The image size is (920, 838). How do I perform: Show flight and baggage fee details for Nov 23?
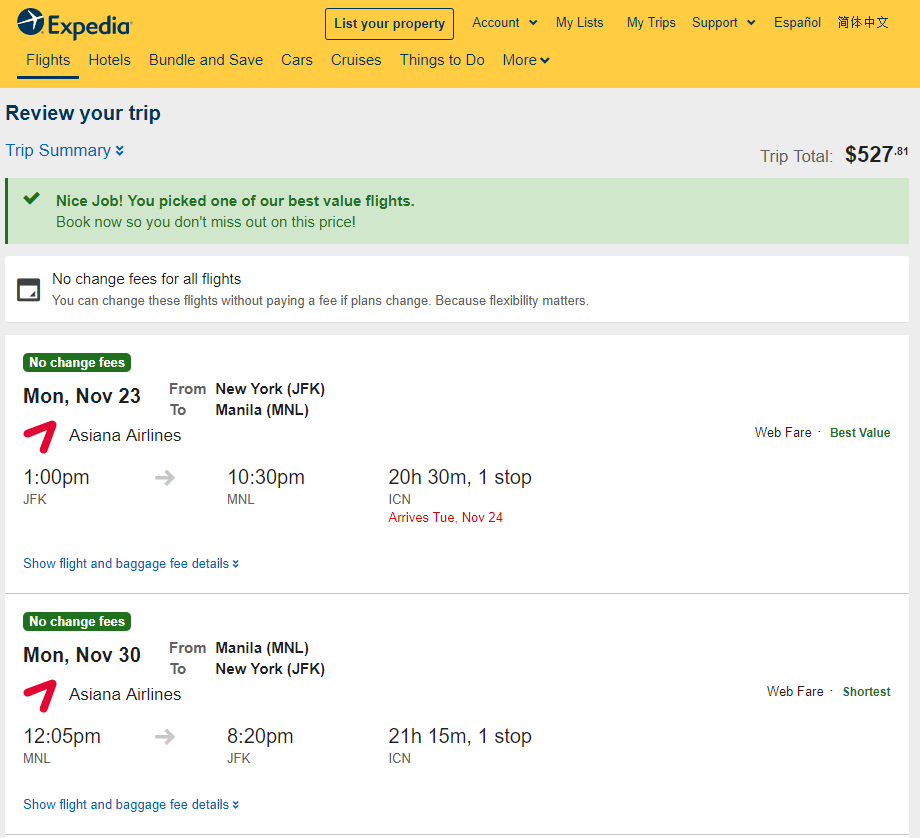[131, 564]
